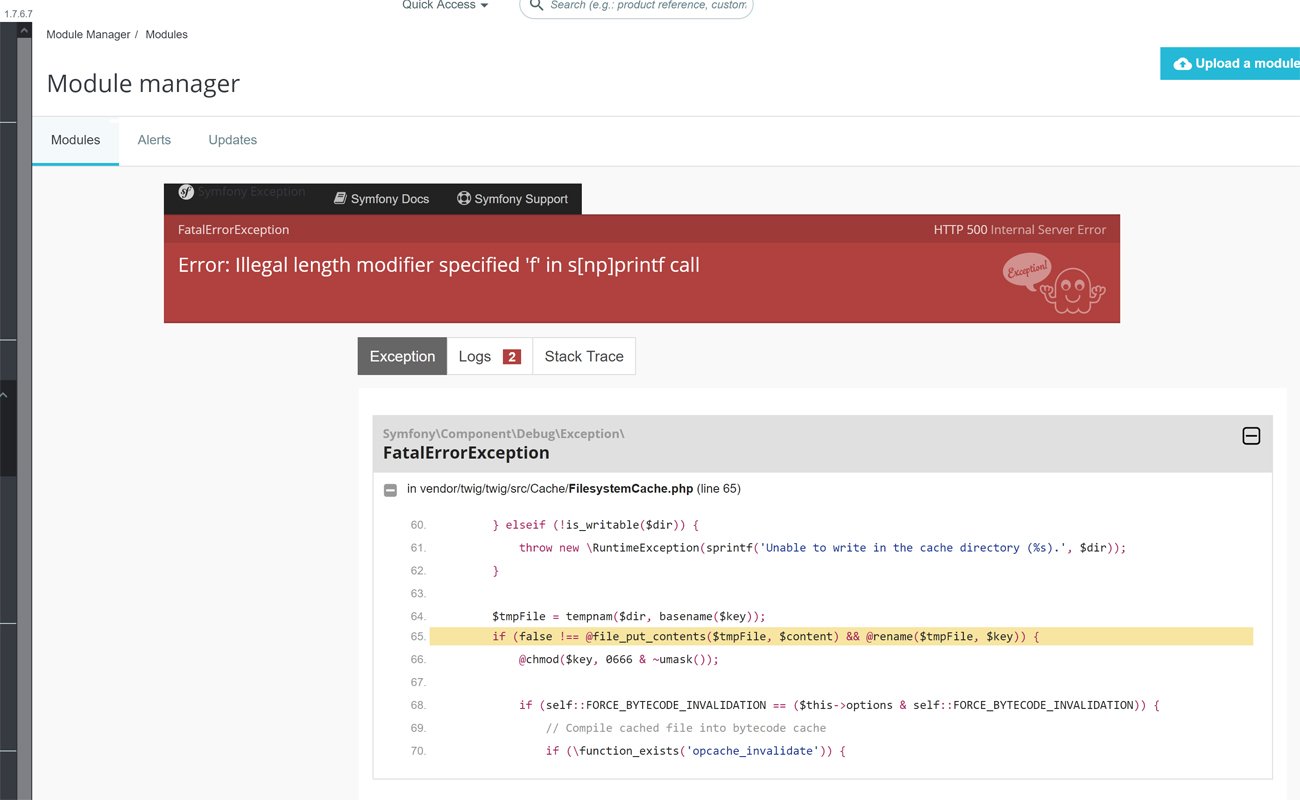Click the magnifier search icon
Image resolution: width=1300 pixels, height=800 pixels.
(x=536, y=5)
